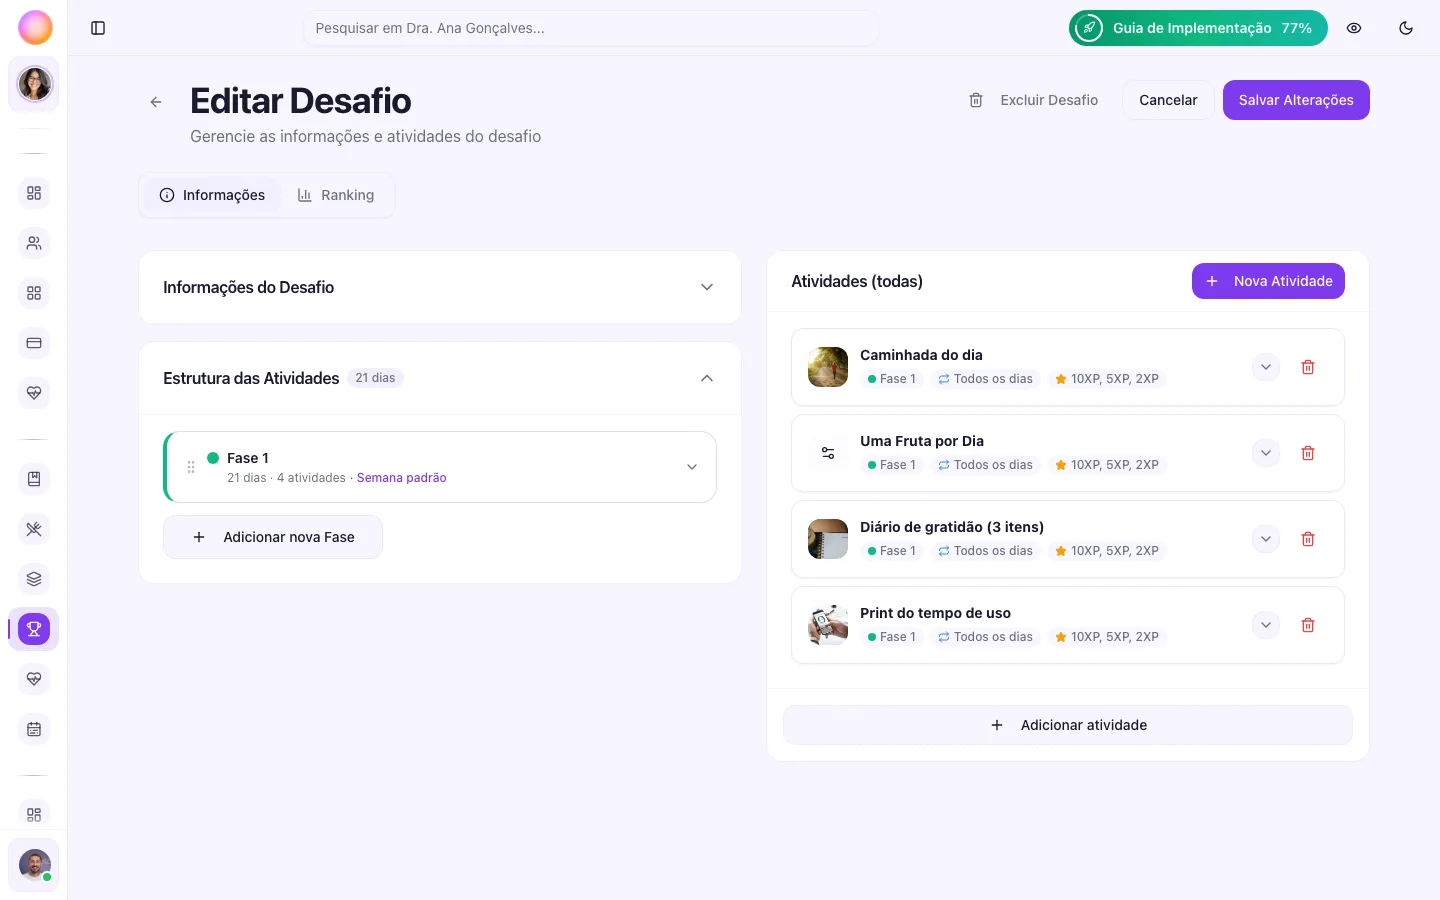This screenshot has width=1440, height=900.
Task: Open the Guia de Implementação 77% progress
Action: tap(1198, 28)
